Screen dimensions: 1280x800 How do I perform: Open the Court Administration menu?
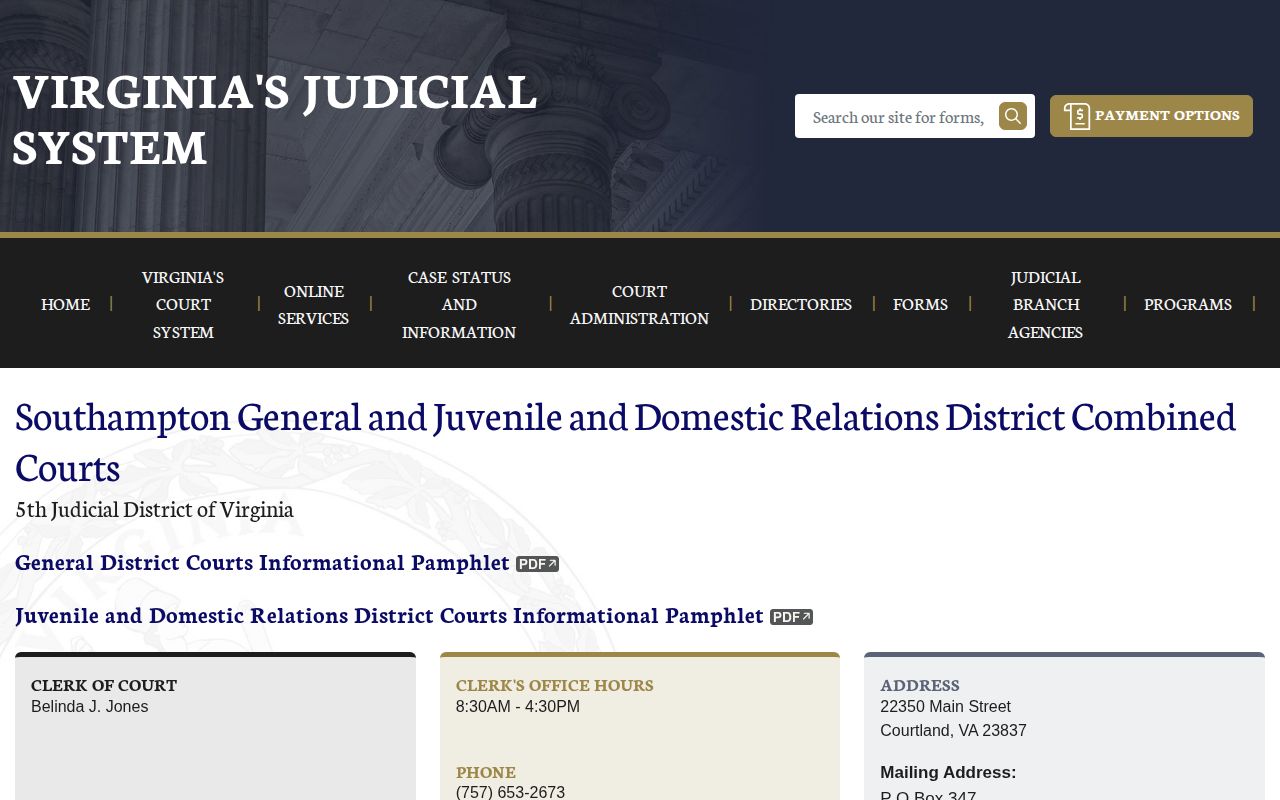639,304
